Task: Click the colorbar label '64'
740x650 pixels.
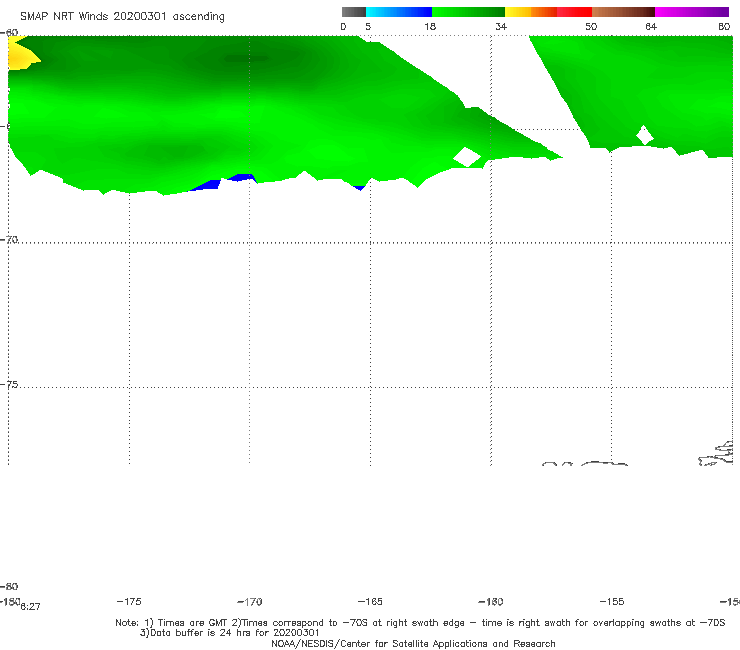Action: 651,27
